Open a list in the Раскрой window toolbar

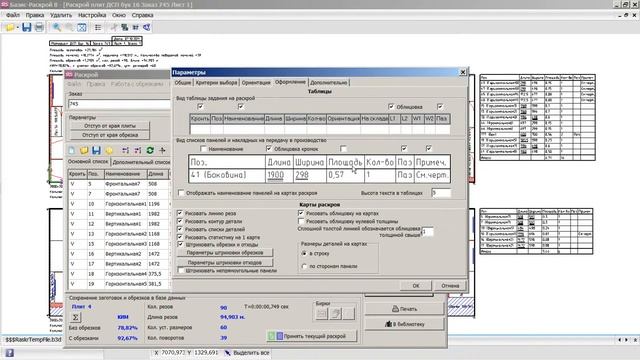[x=84, y=150]
